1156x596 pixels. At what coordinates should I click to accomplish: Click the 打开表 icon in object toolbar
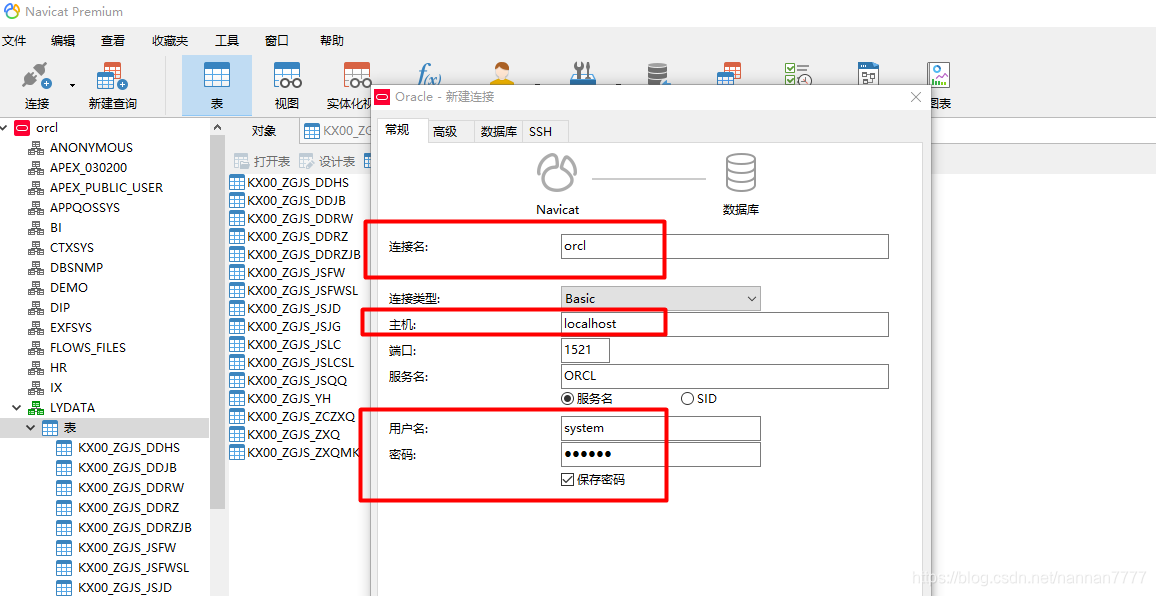242,161
